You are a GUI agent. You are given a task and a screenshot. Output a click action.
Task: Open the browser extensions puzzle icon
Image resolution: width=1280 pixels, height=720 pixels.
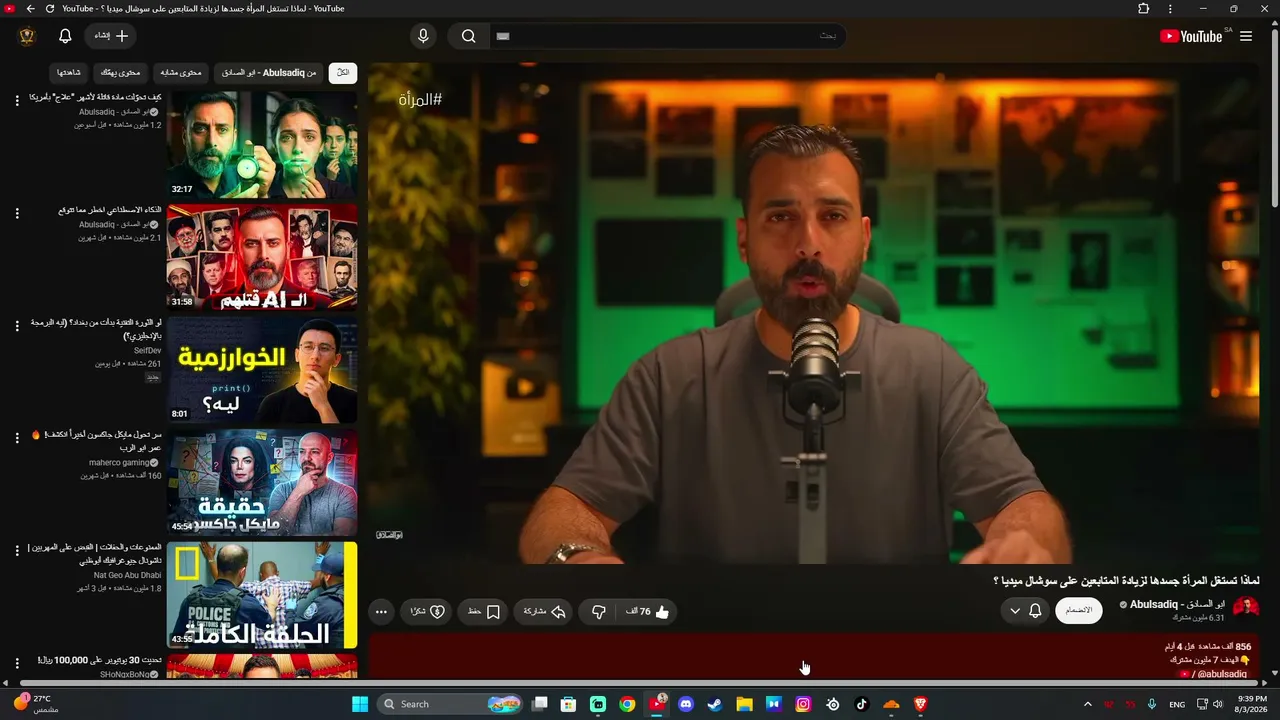point(1144,8)
